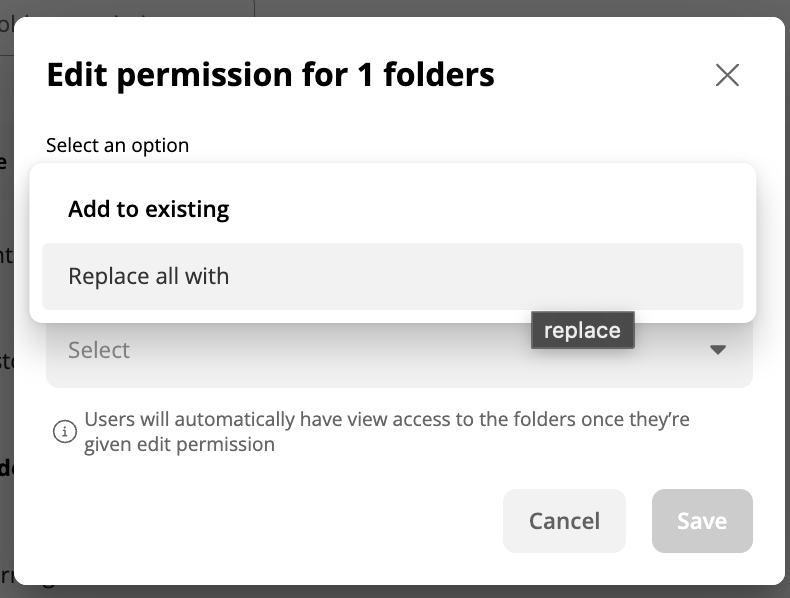Open the Select dropdown field
This screenshot has width=790, height=598.
(399, 350)
